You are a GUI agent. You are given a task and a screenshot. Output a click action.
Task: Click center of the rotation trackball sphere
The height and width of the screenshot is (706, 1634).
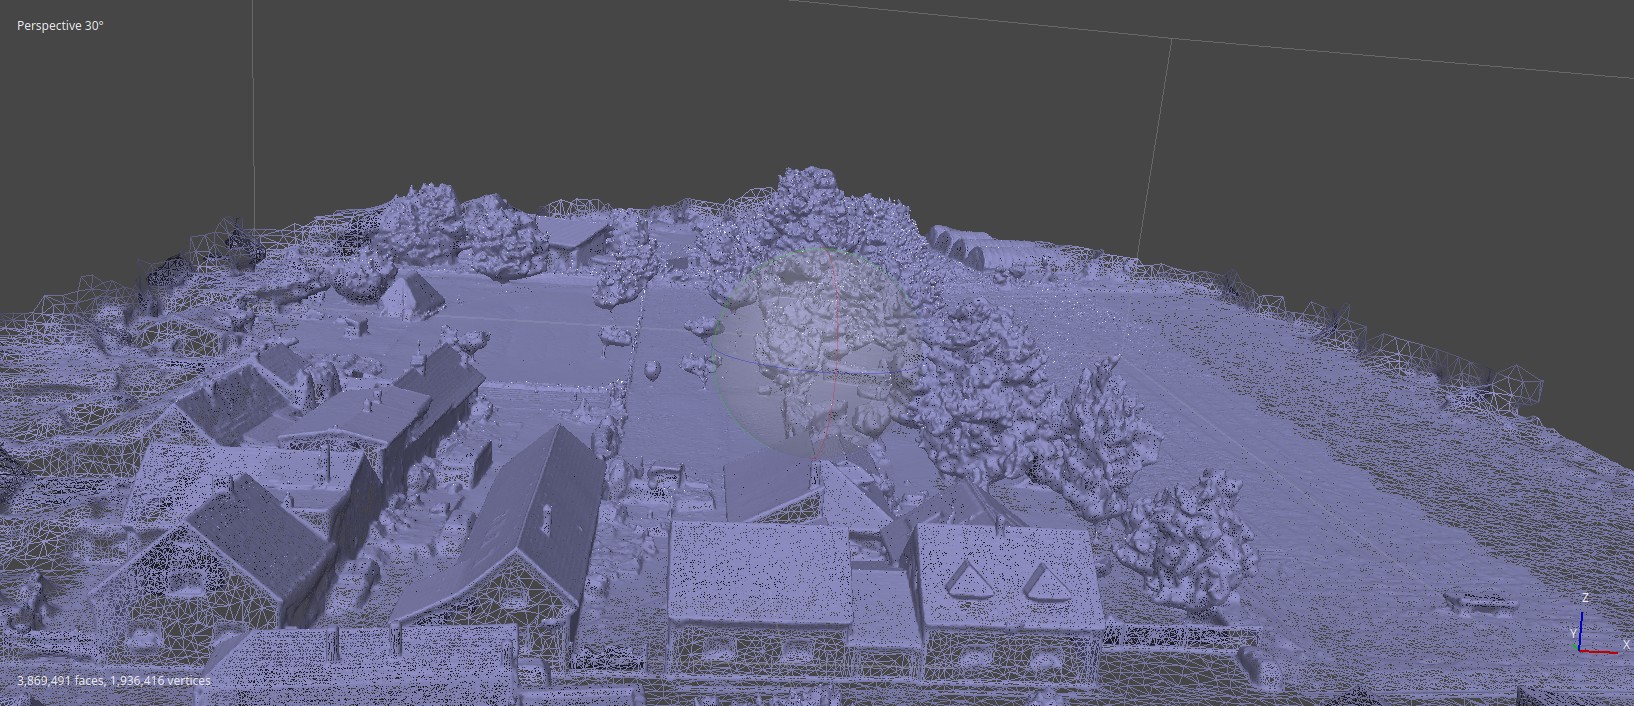[816, 355]
